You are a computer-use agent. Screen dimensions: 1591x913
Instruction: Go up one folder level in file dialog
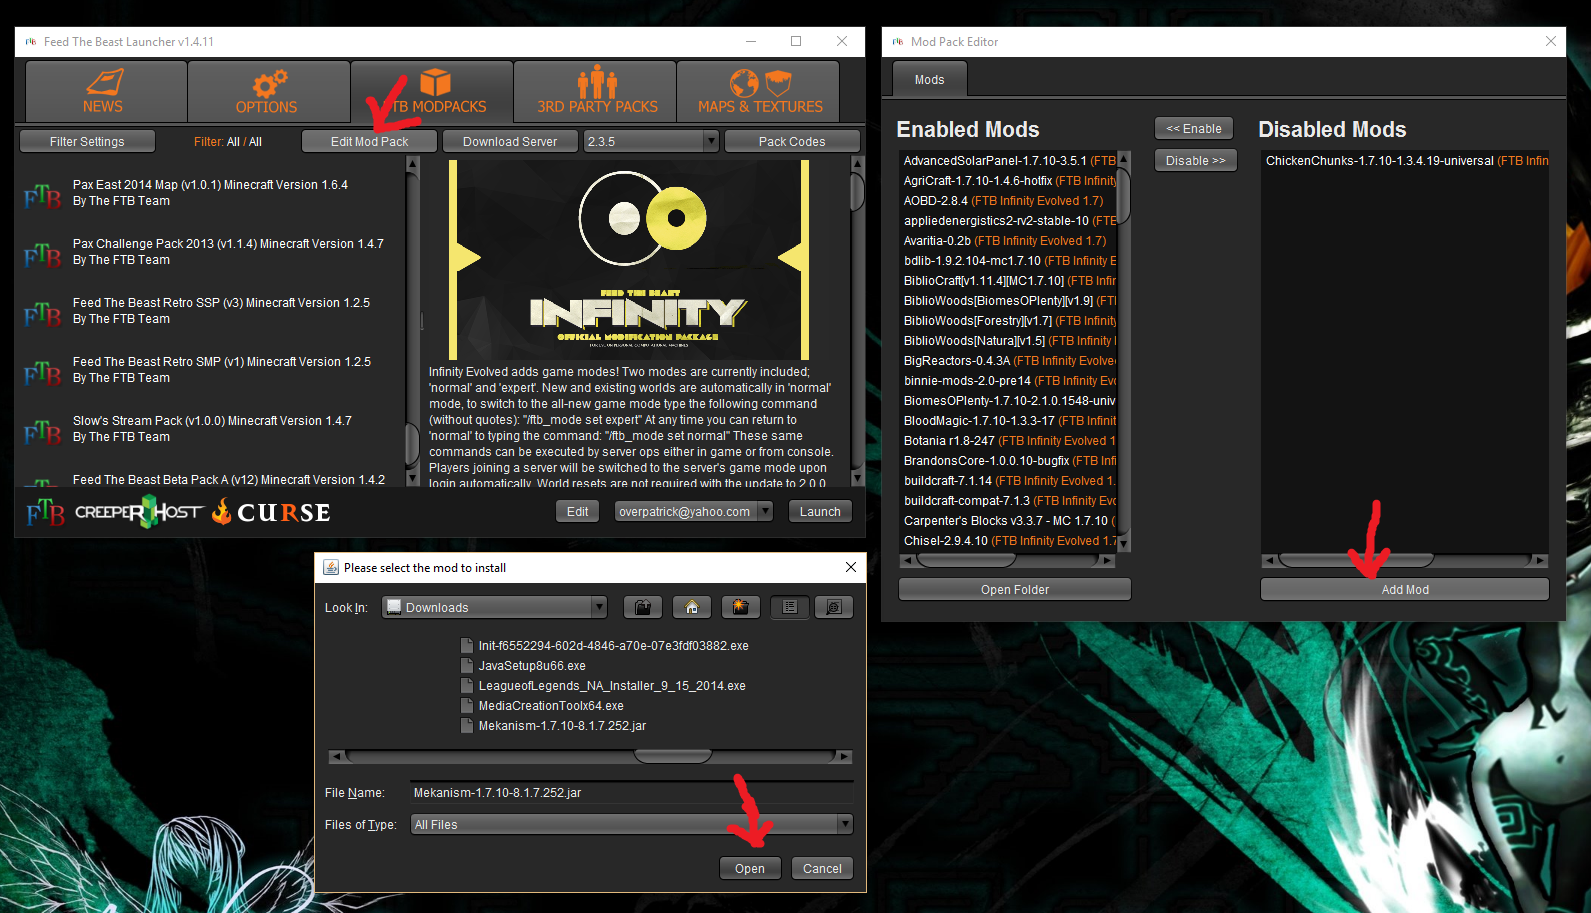[x=643, y=607]
